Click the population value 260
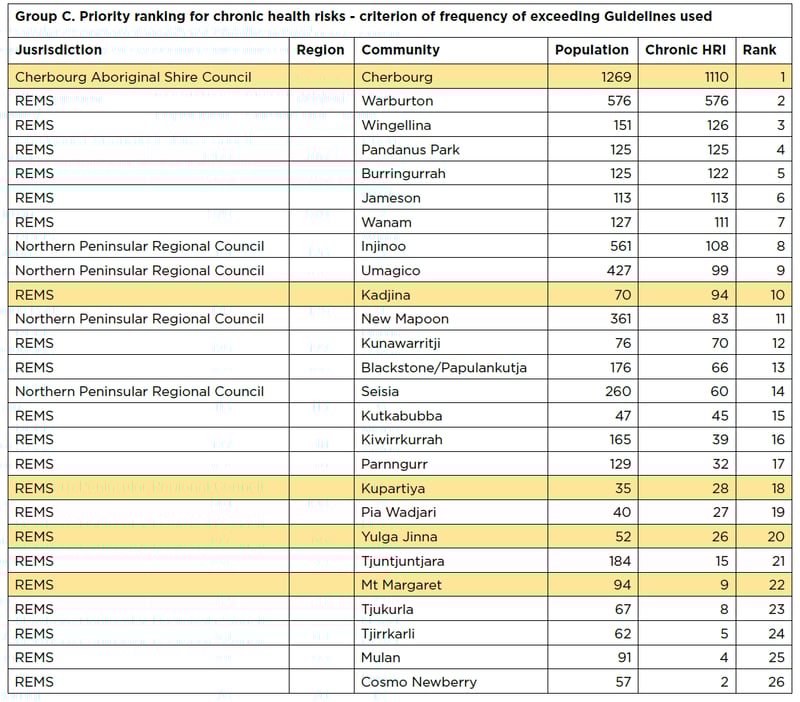The image size is (800, 702). tap(618, 392)
